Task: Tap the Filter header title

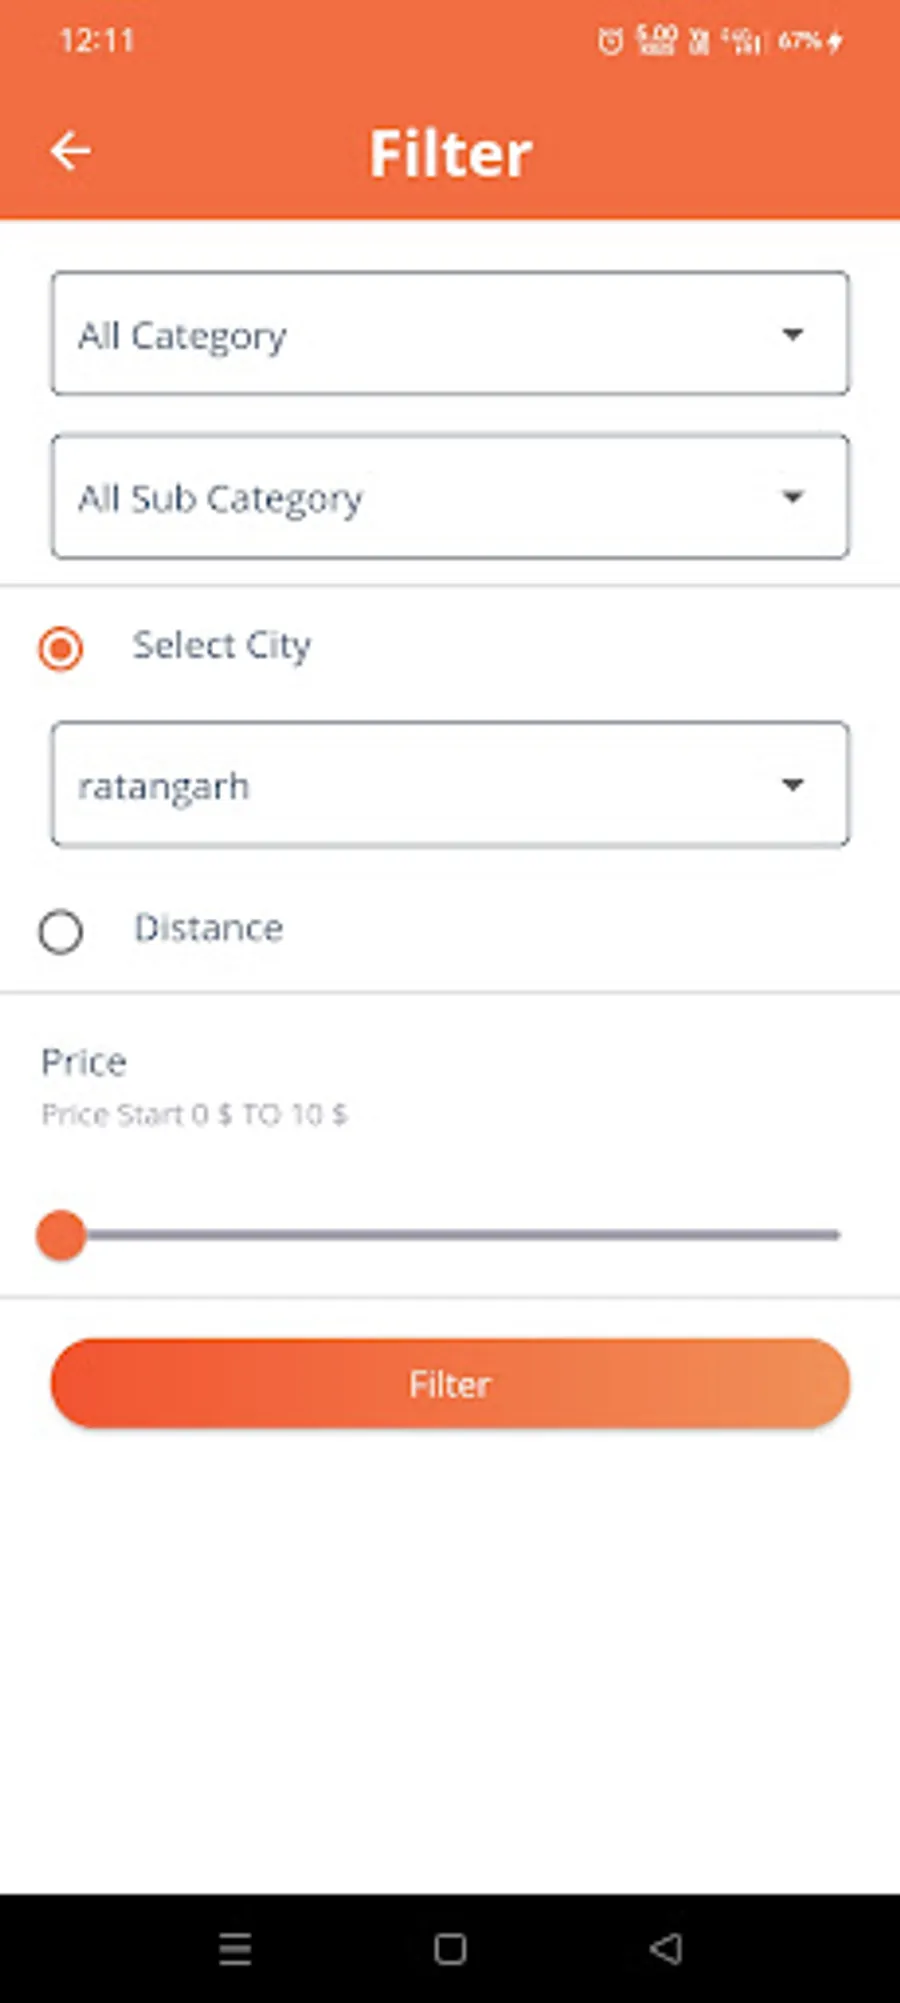Action: point(450,153)
